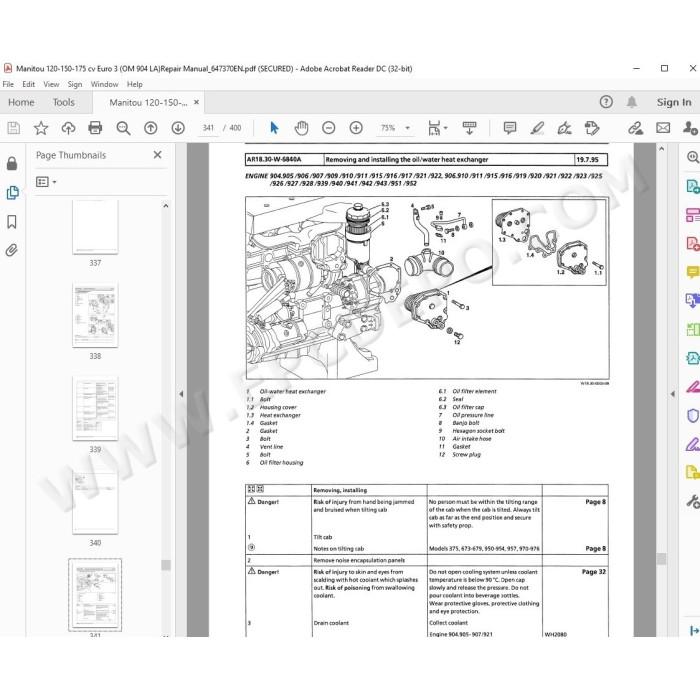Add a sticky note comment
This screenshot has width=700, height=700.
[x=509, y=128]
